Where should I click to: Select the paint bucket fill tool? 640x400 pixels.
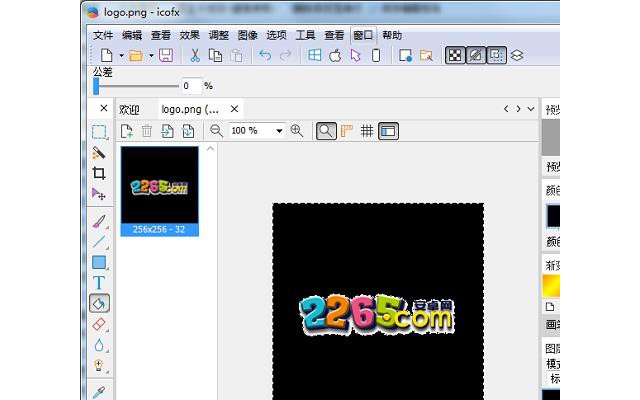[99, 303]
